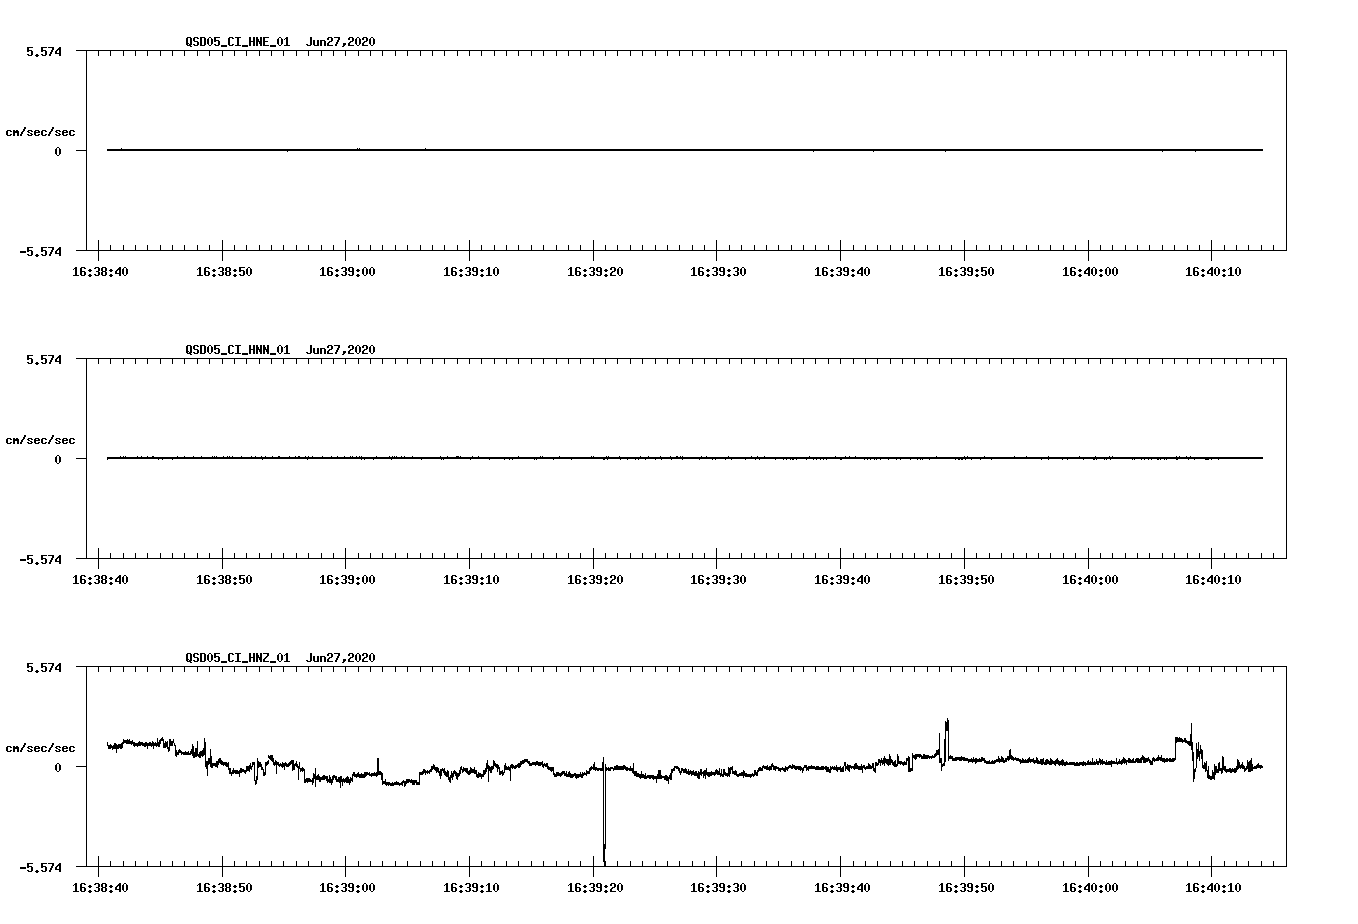Select the 16:38:40 time label under the HNN plot
The height and width of the screenshot is (924, 1358).
tap(99, 579)
